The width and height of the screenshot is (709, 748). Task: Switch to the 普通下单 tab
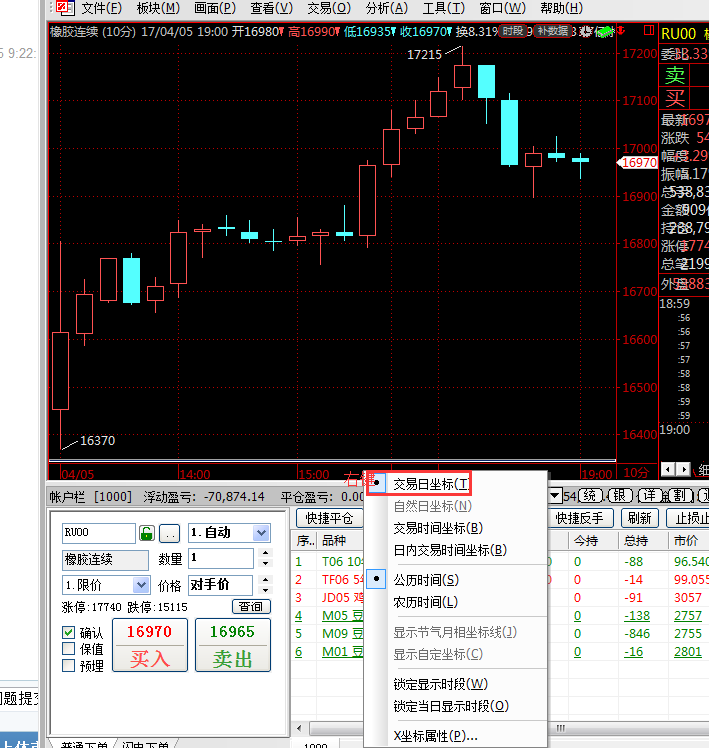[84, 744]
